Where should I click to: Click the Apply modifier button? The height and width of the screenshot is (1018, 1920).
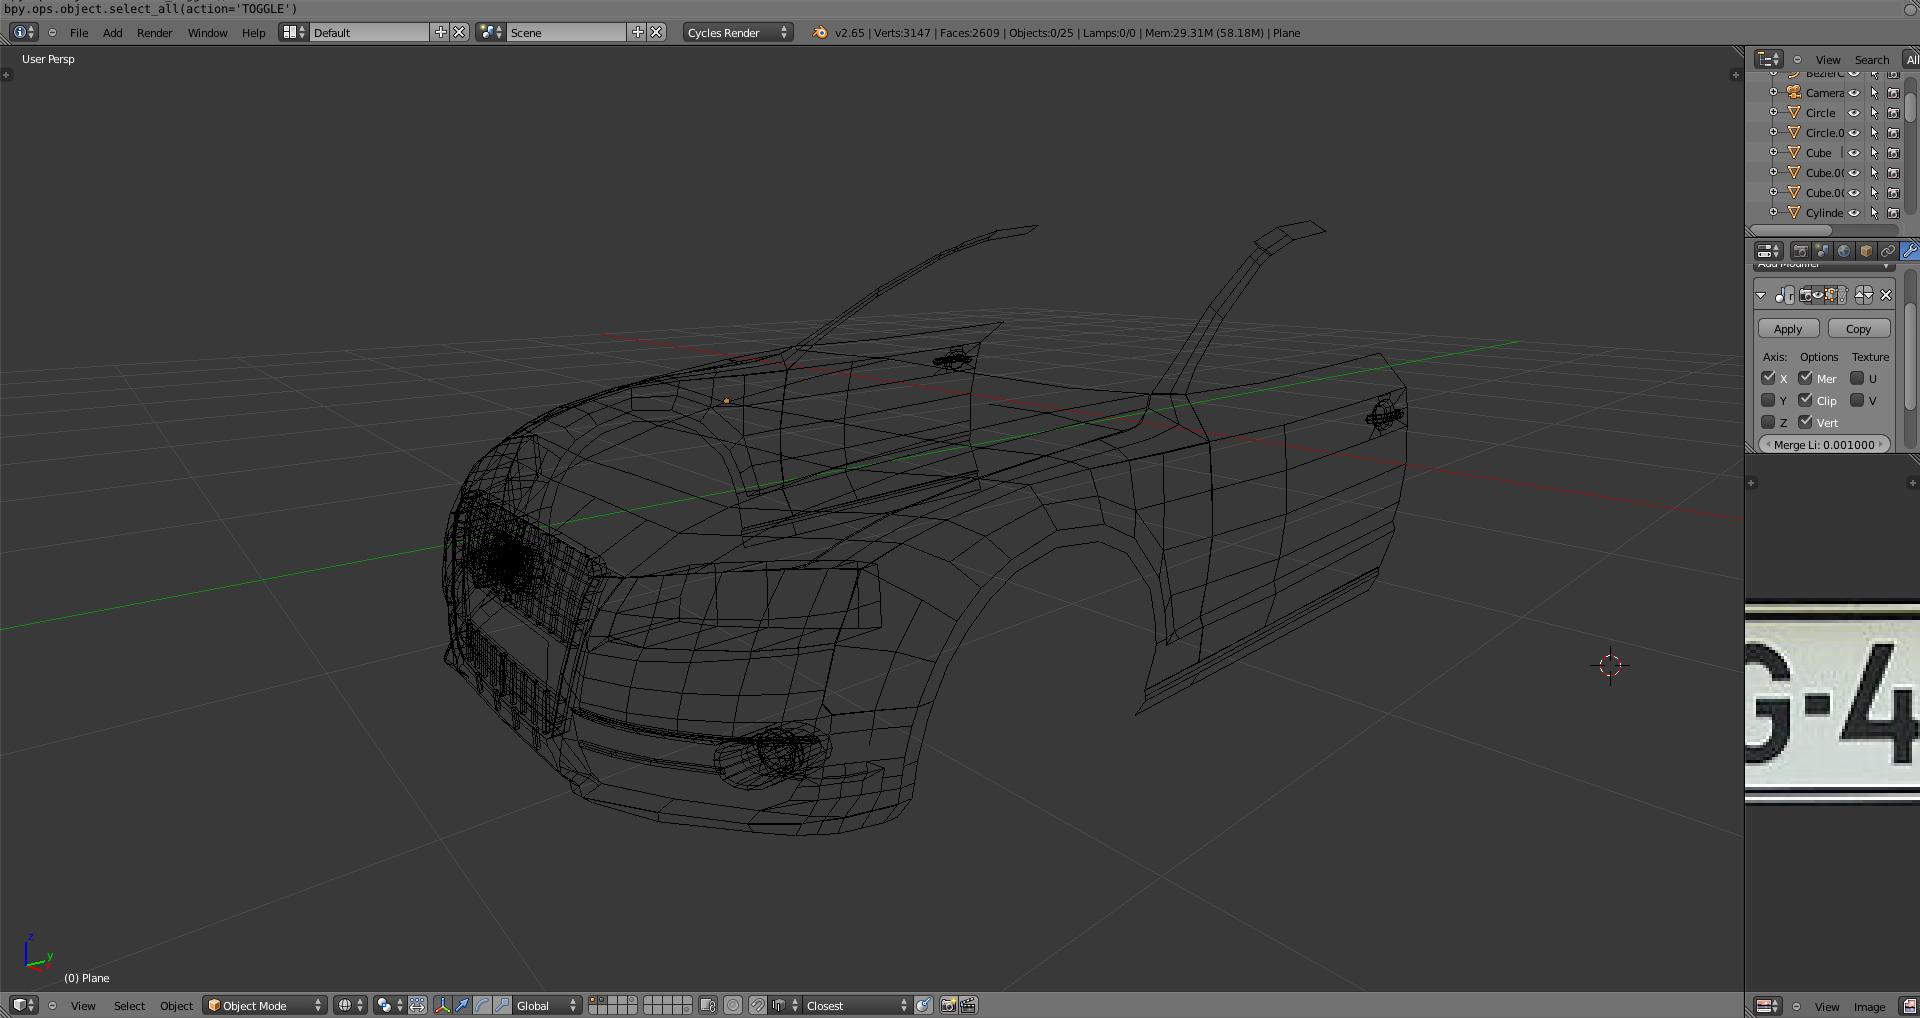pos(1788,329)
